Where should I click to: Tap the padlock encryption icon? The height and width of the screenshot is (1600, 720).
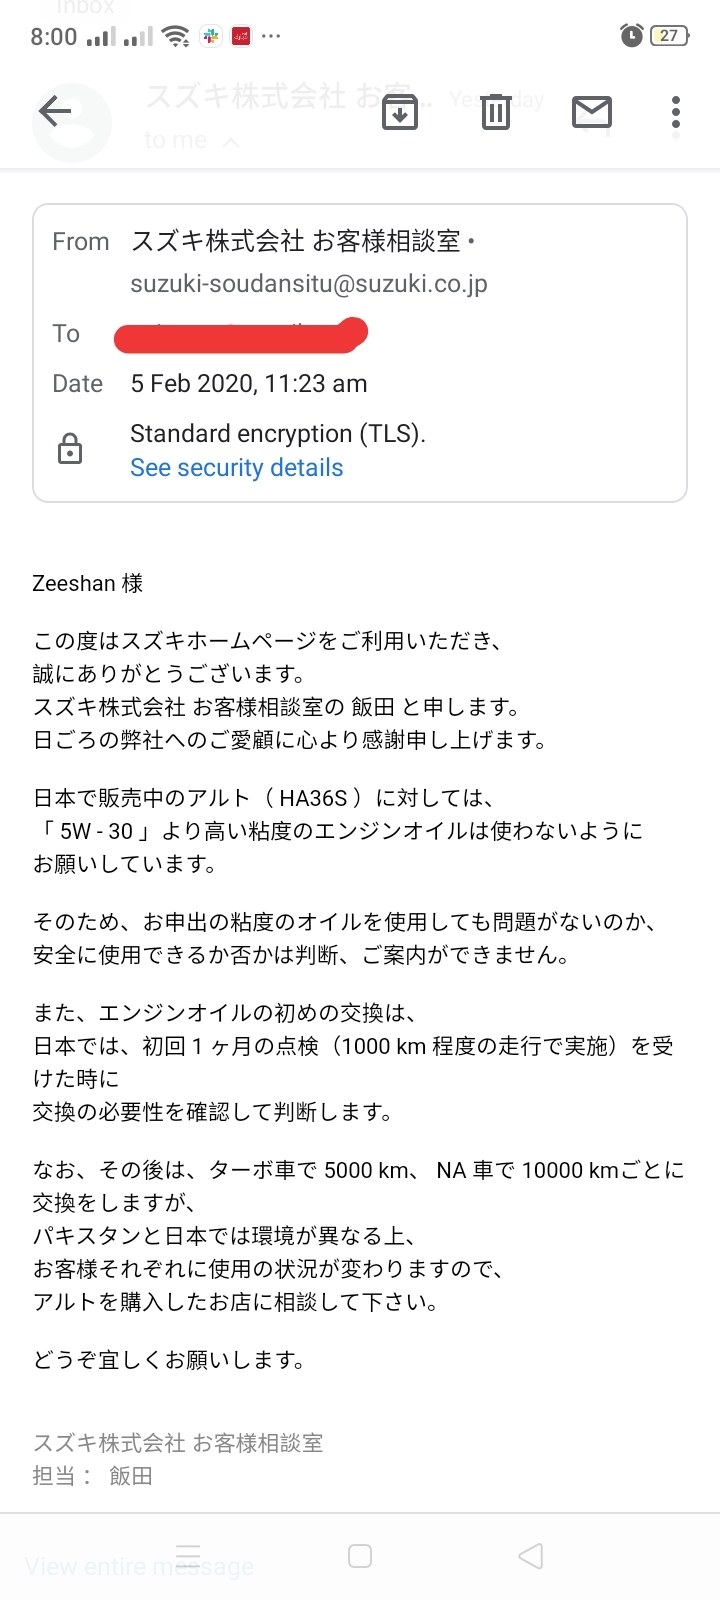(x=70, y=450)
